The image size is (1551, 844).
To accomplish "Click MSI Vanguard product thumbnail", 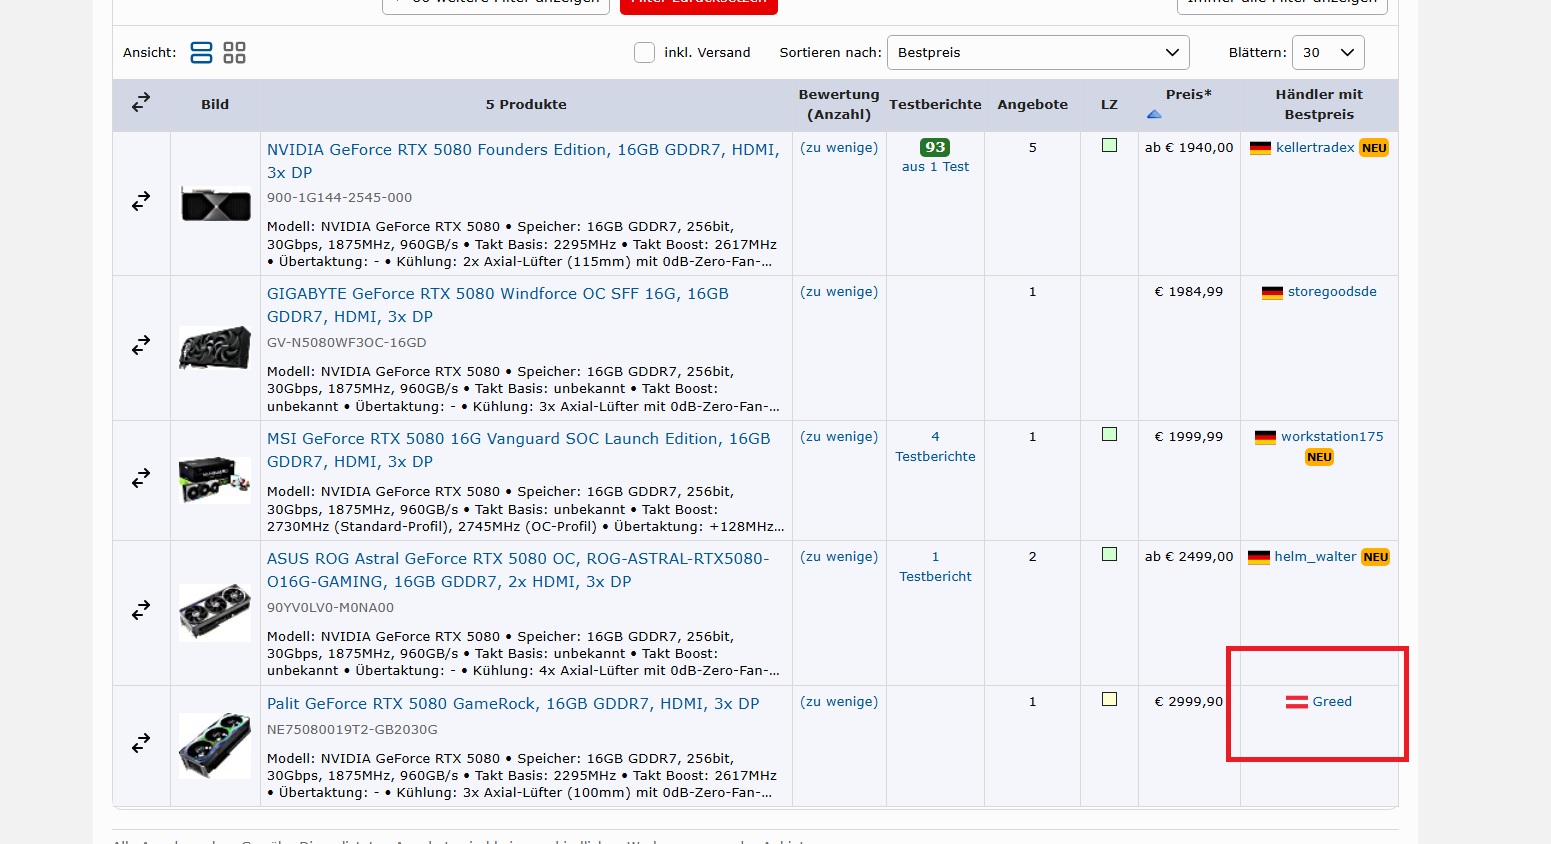I will coord(215,480).
